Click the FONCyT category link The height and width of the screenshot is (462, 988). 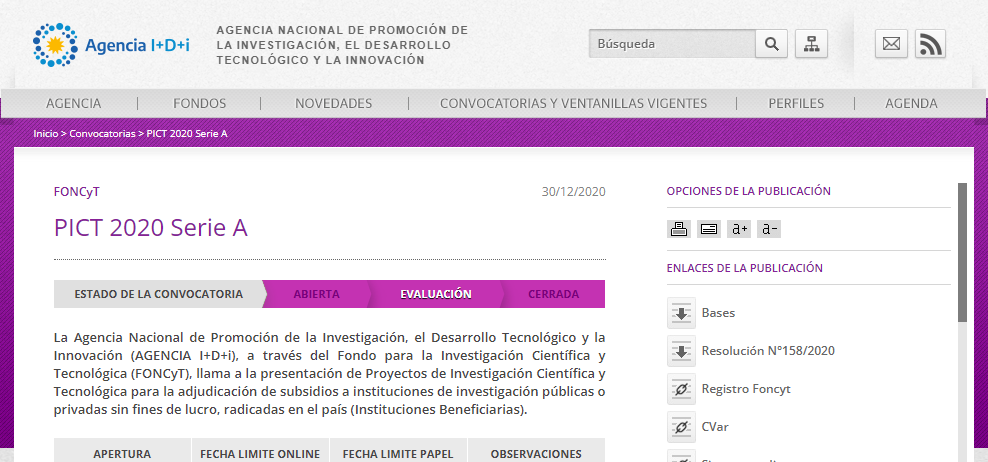click(77, 192)
